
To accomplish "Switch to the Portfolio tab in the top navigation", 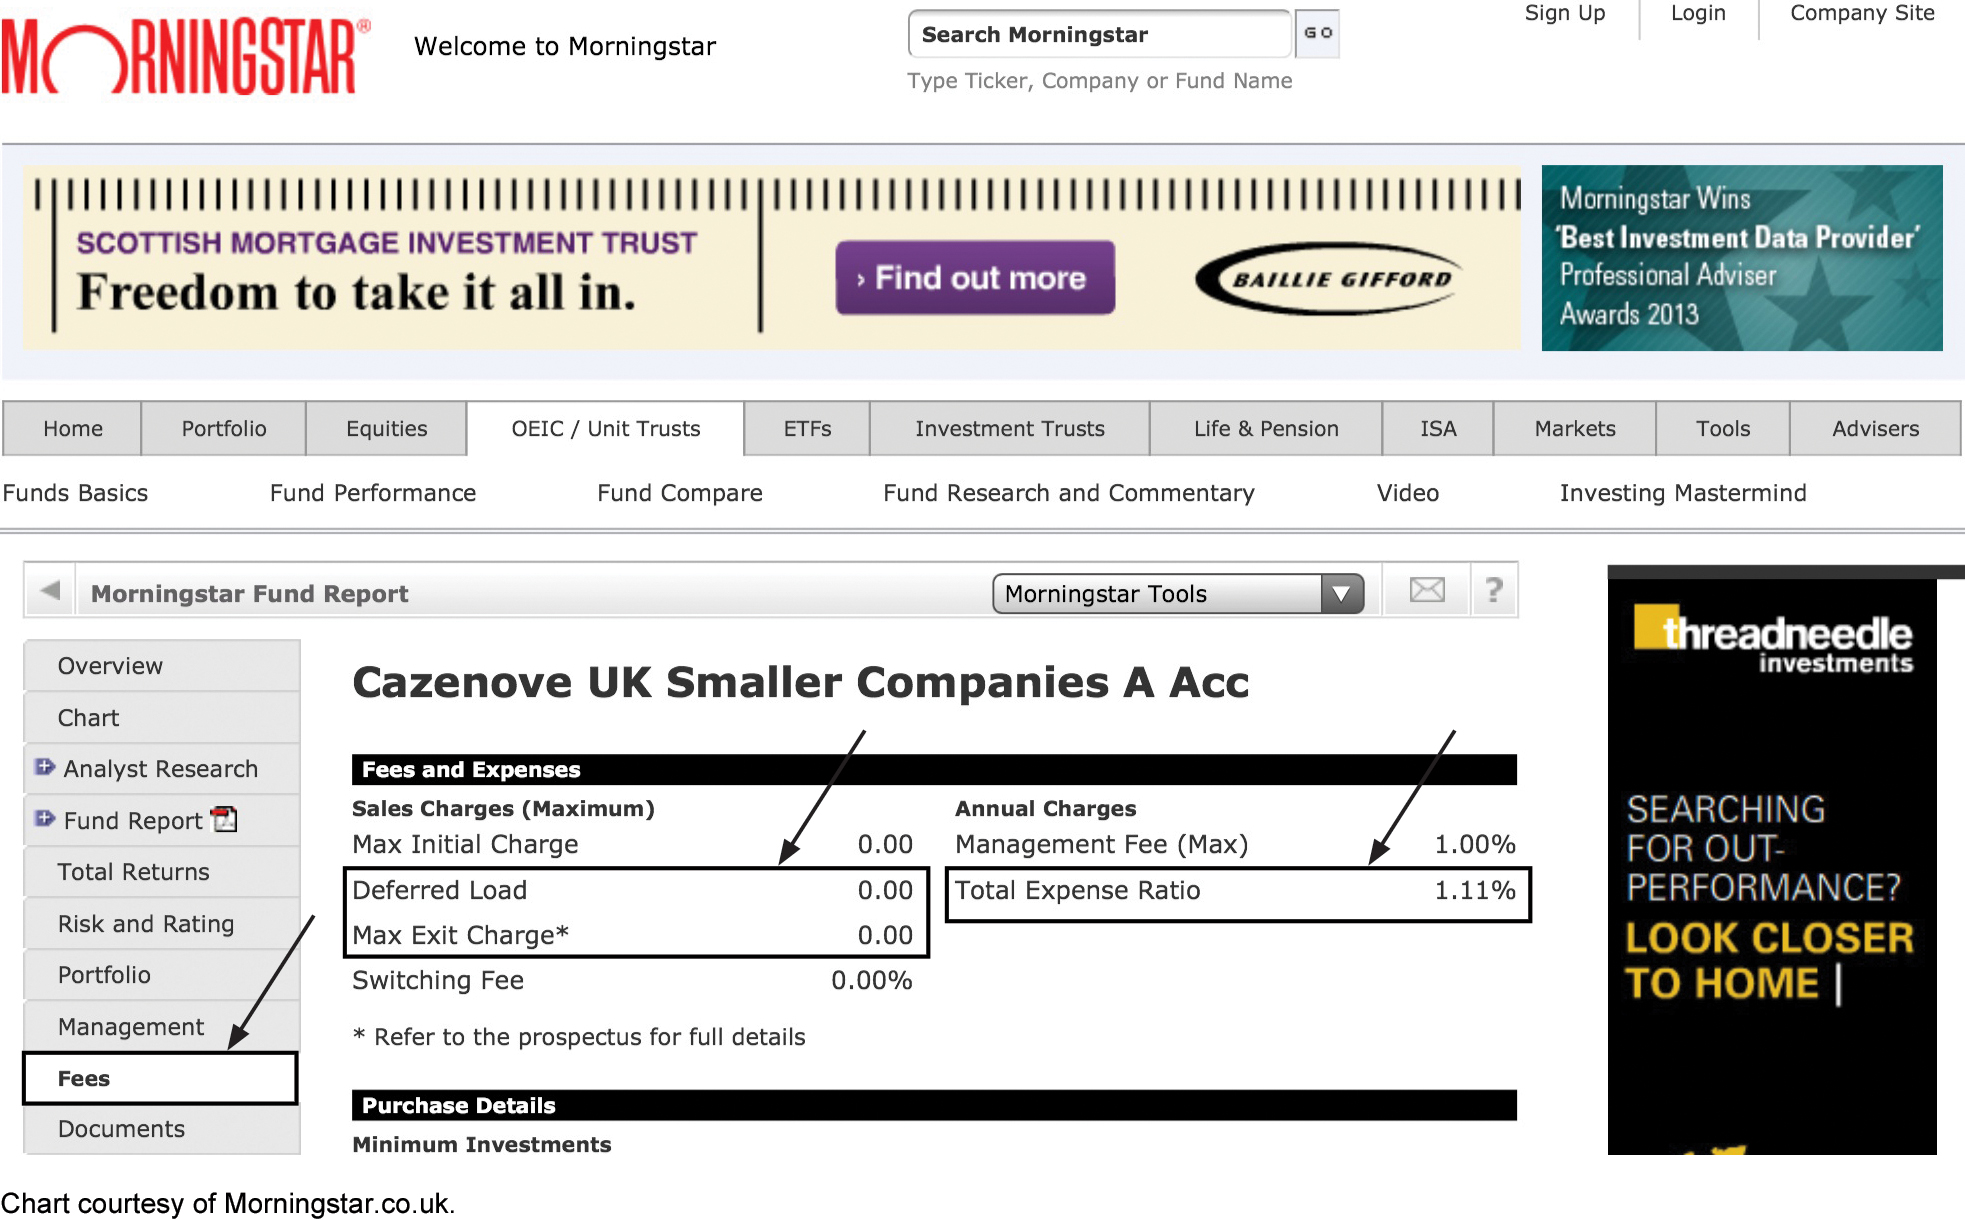I will (x=224, y=429).
